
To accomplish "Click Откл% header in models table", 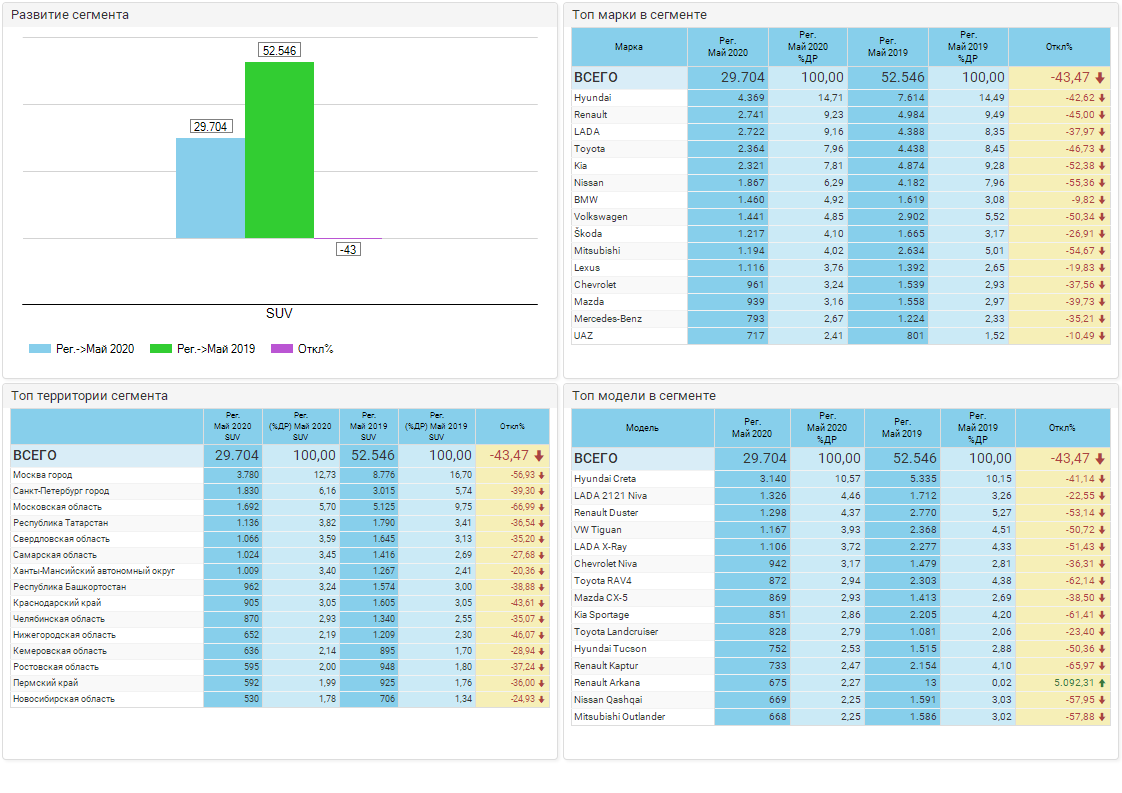I will click(x=1063, y=427).
